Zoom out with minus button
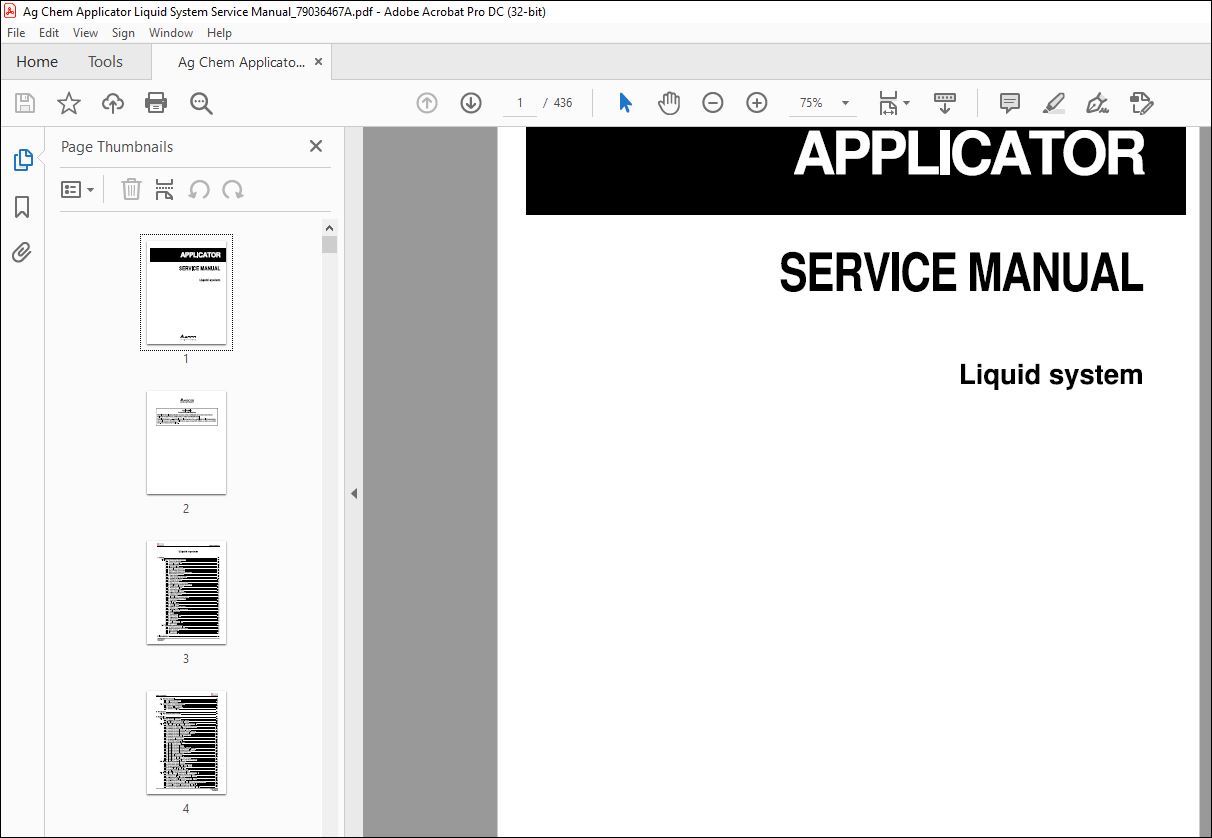The width and height of the screenshot is (1212, 838). [713, 103]
